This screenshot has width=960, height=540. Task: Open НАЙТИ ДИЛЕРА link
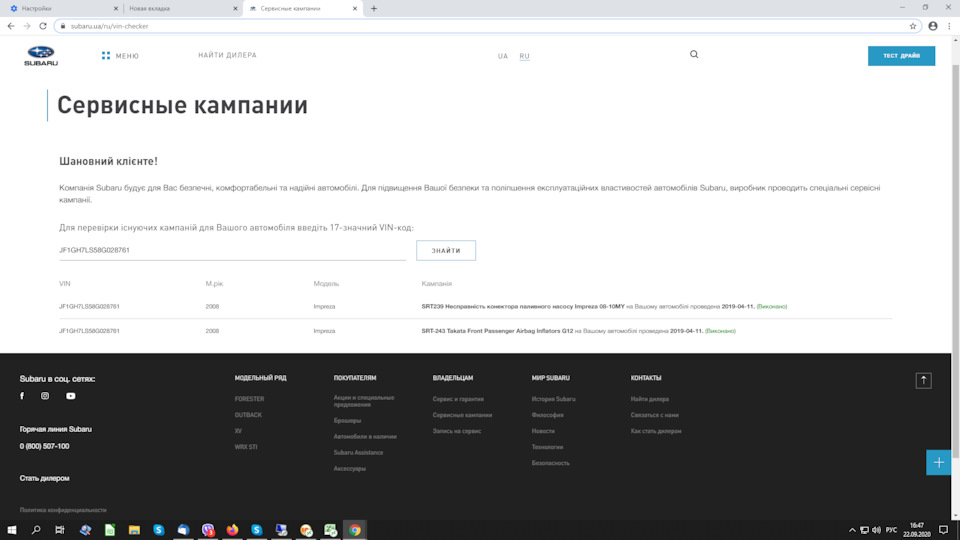[x=227, y=55]
